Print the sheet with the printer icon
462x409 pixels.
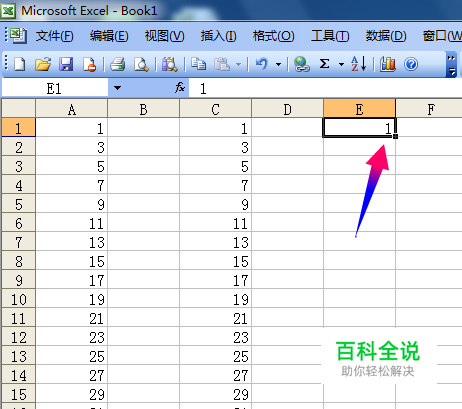click(x=117, y=64)
